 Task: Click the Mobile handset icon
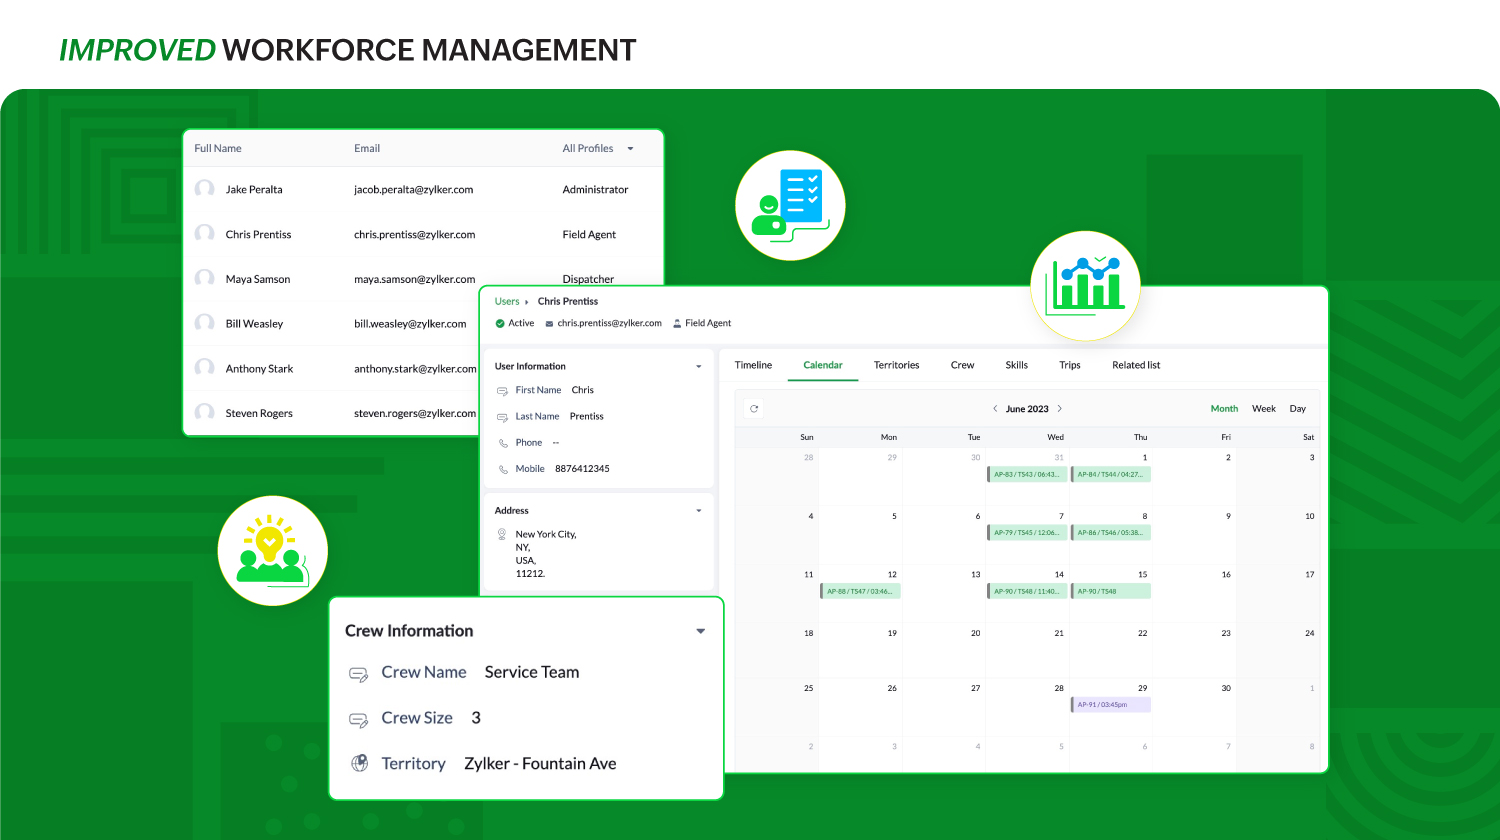coord(503,469)
